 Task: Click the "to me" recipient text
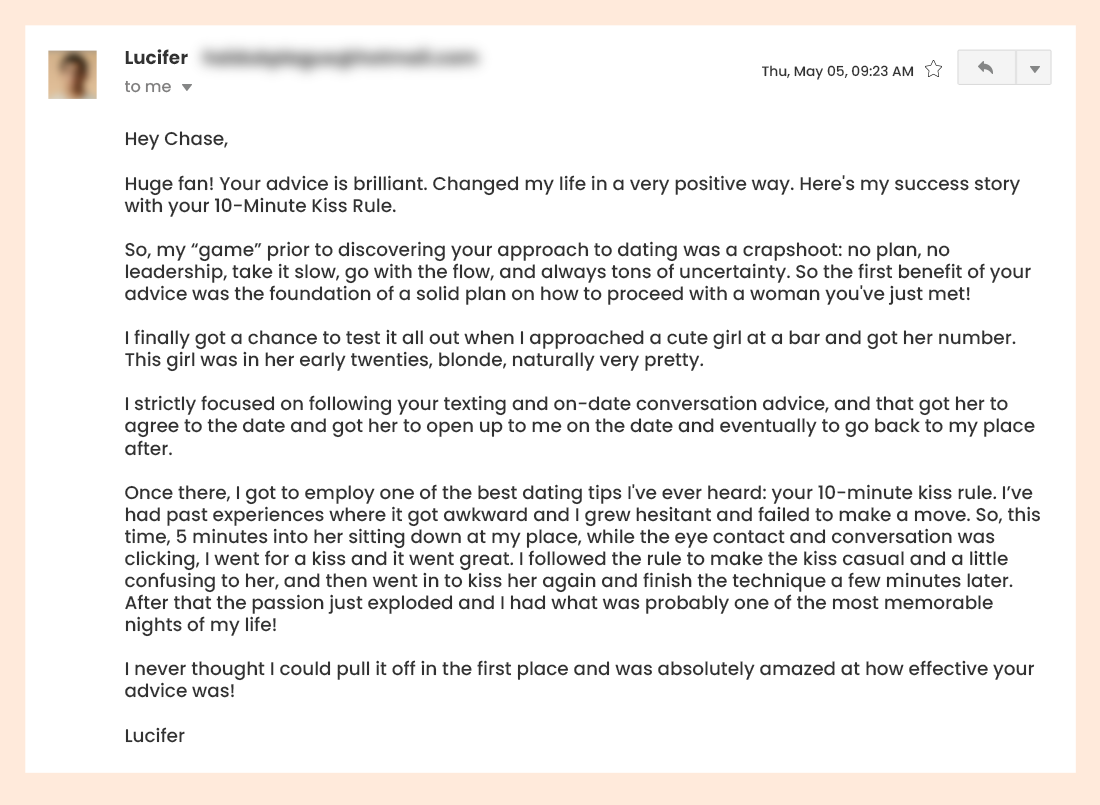coord(147,87)
